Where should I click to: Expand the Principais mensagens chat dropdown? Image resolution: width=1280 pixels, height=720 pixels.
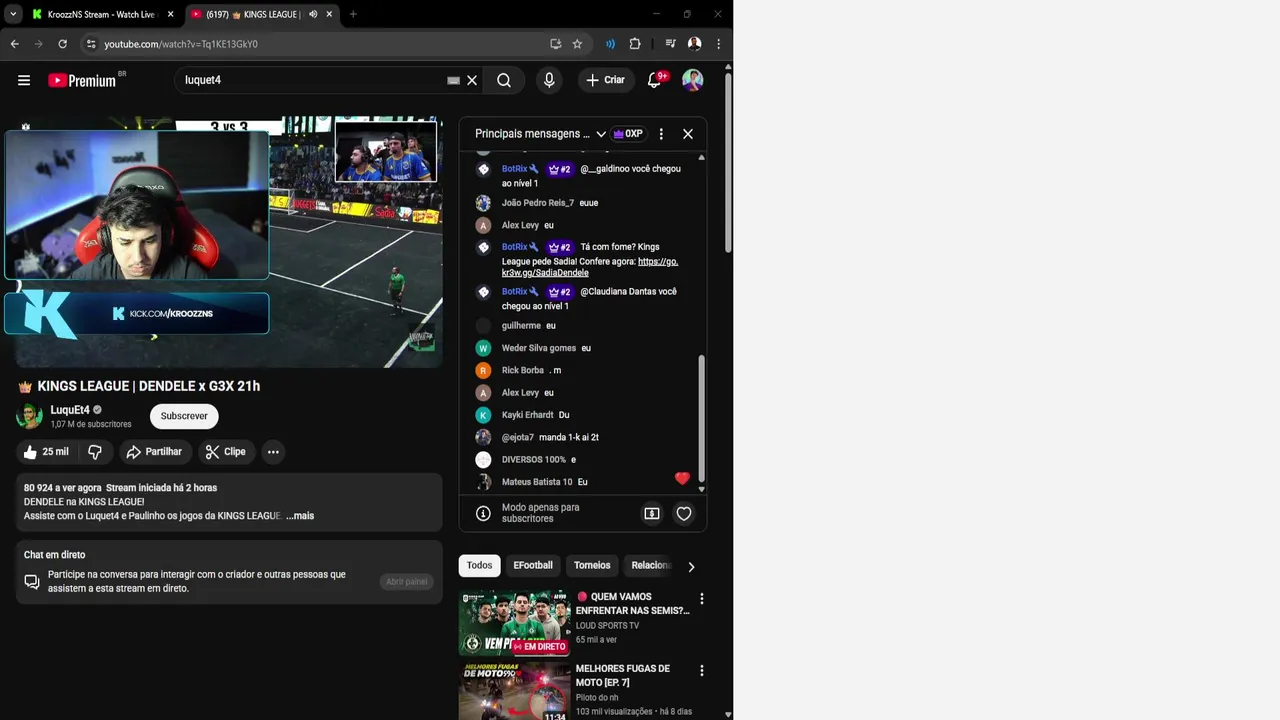pyautogui.click(x=601, y=134)
